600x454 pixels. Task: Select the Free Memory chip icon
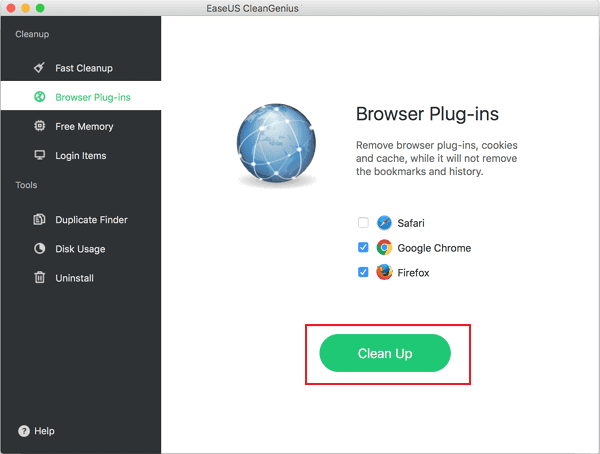39,127
